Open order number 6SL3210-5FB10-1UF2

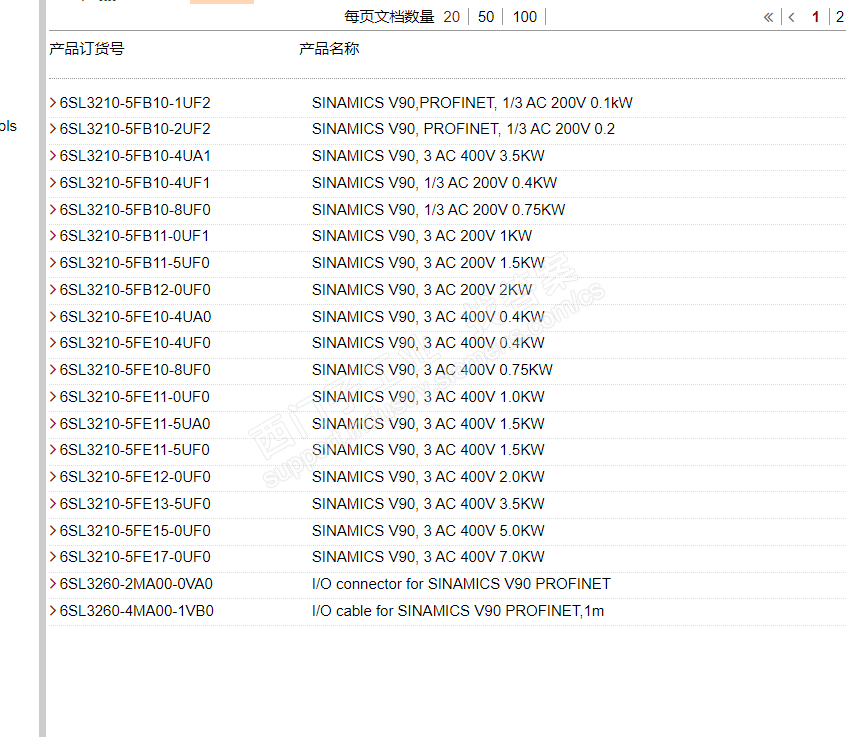[135, 103]
